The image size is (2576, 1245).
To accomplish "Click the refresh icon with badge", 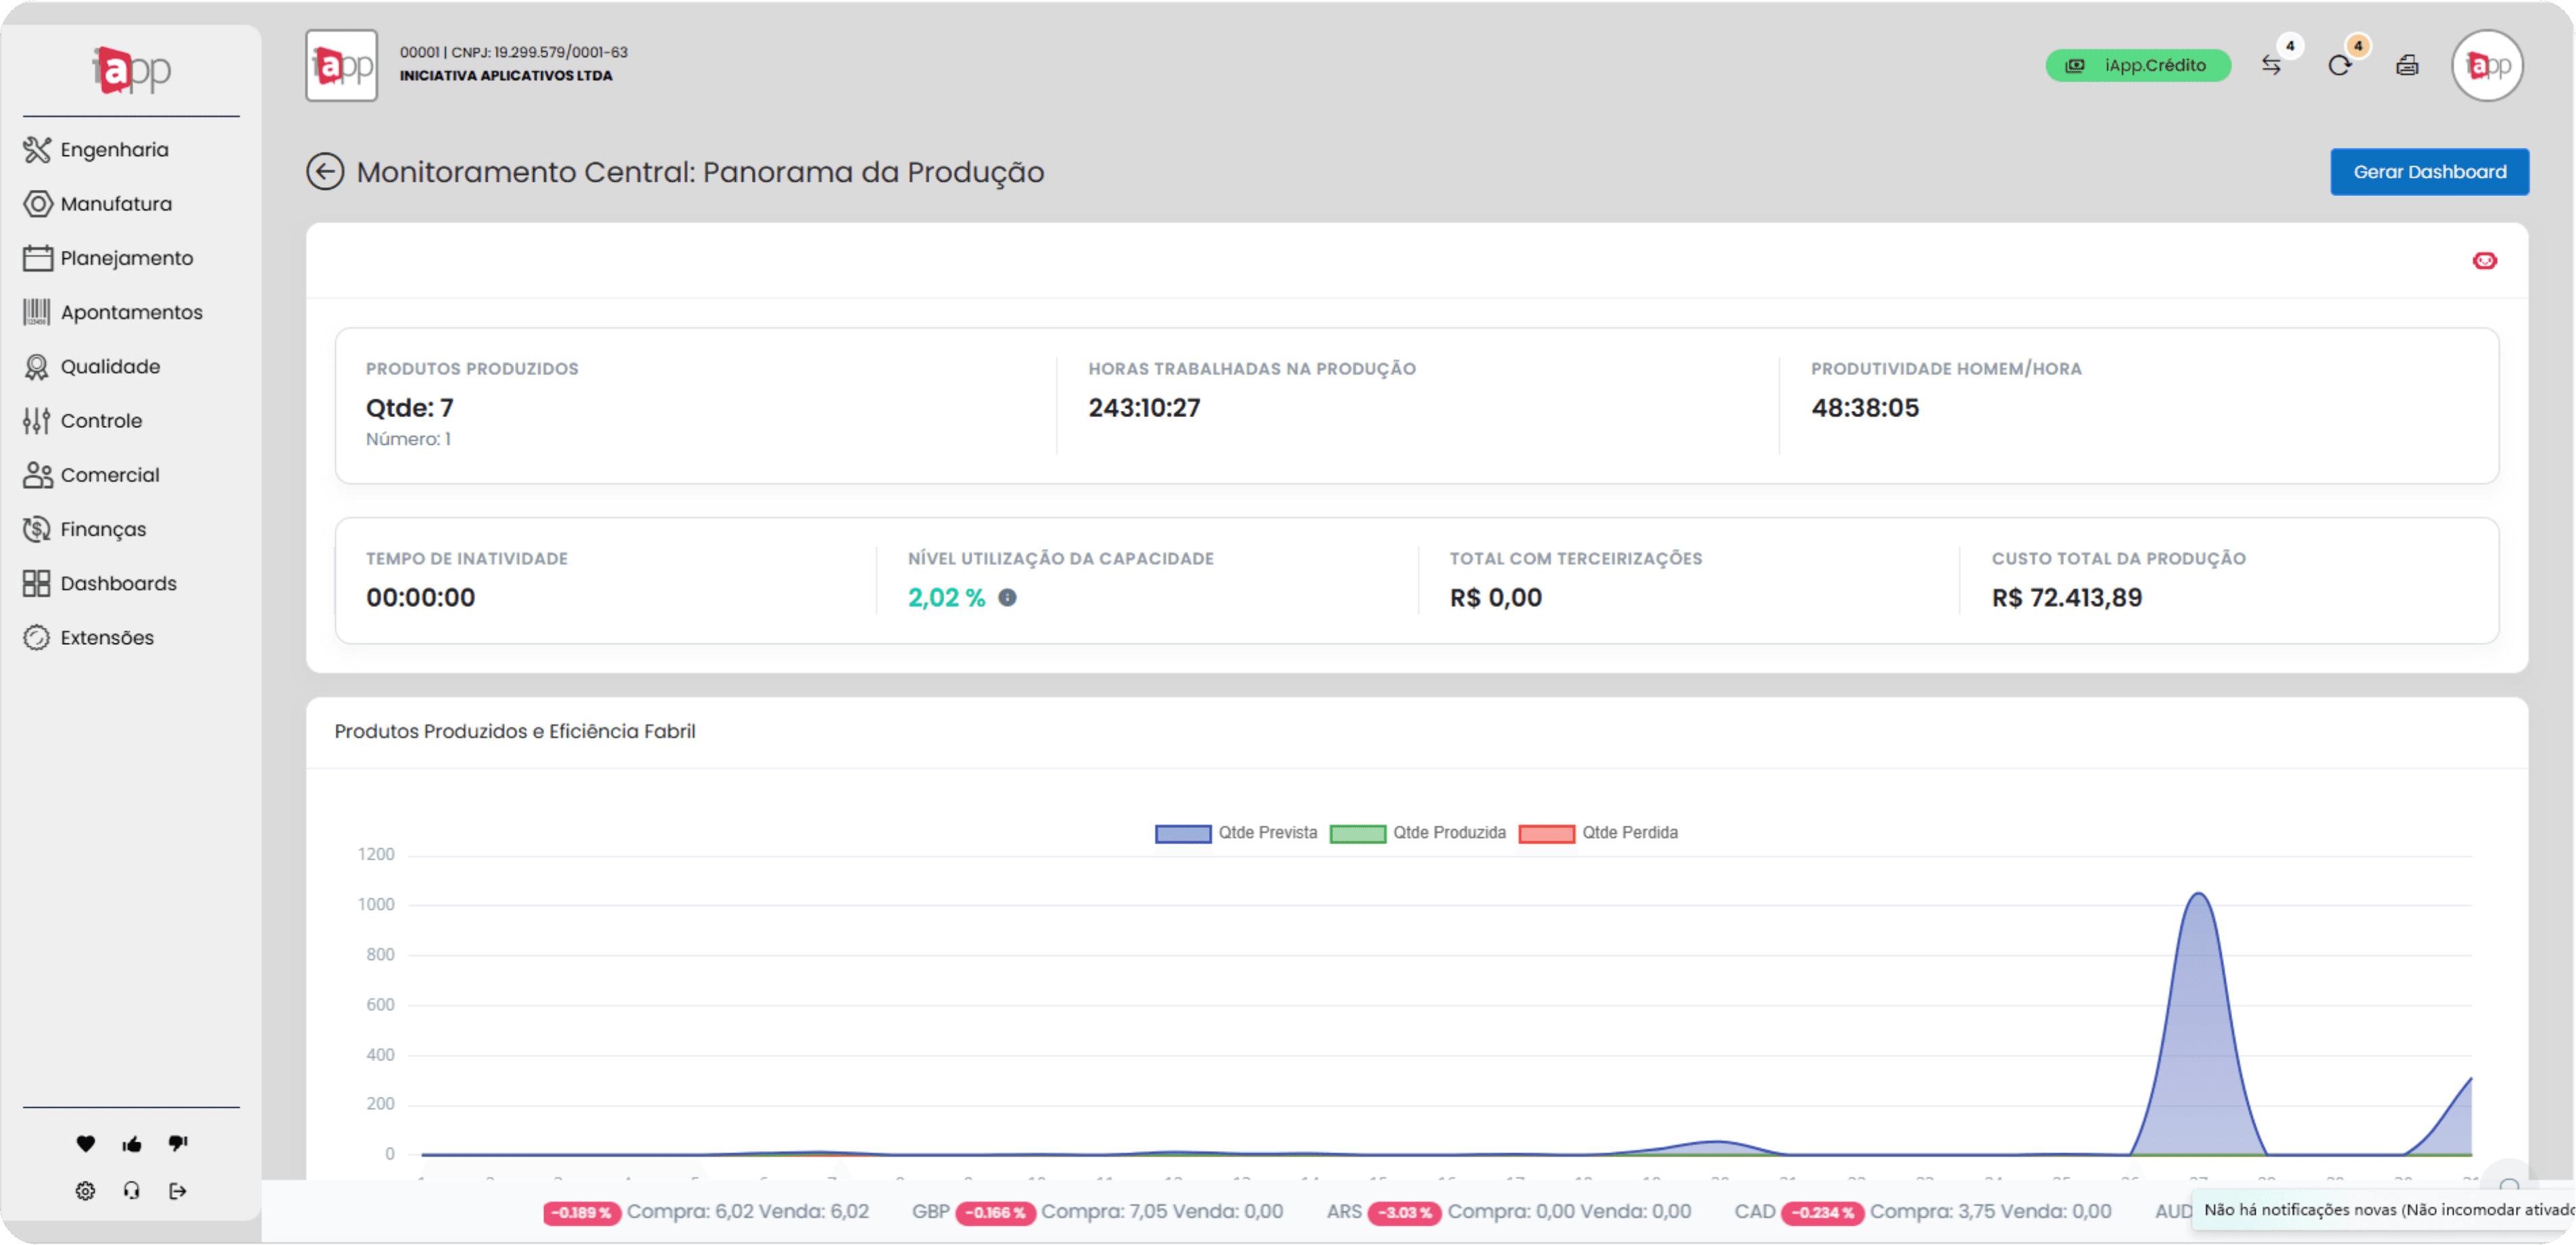I will tap(2339, 66).
